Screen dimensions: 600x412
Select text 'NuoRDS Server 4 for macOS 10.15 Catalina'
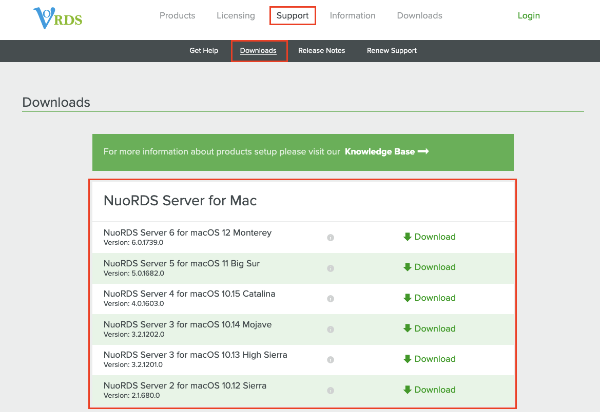coord(189,294)
